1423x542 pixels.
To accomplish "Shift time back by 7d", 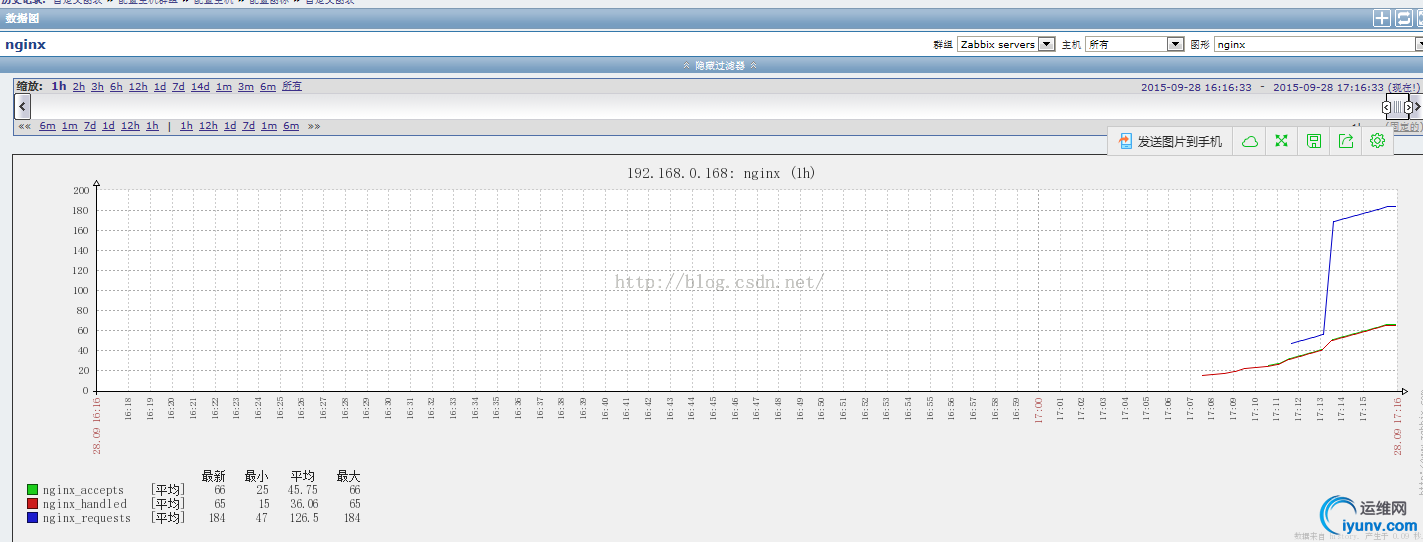I will point(90,126).
